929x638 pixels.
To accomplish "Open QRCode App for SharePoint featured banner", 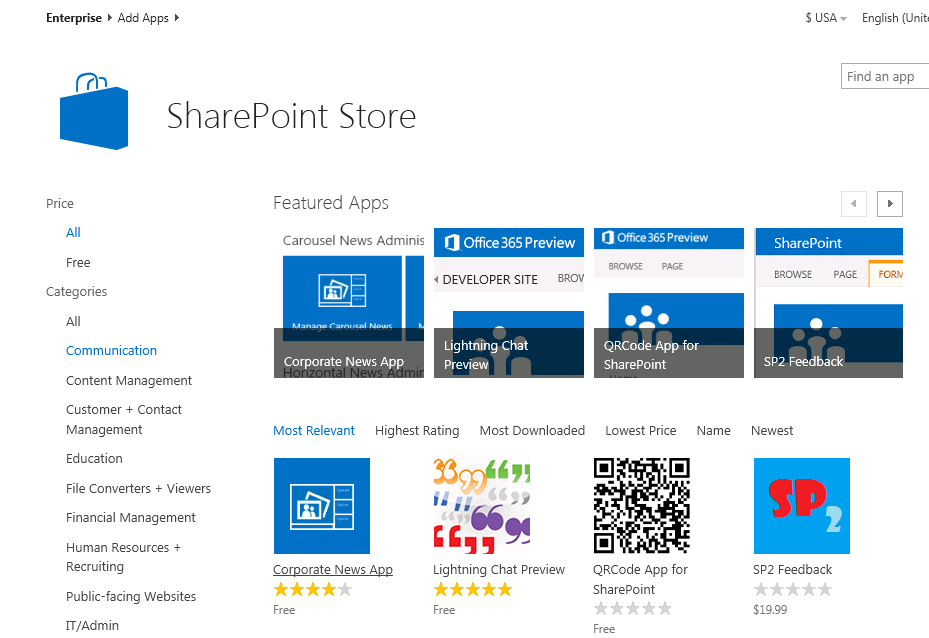I will 669,303.
